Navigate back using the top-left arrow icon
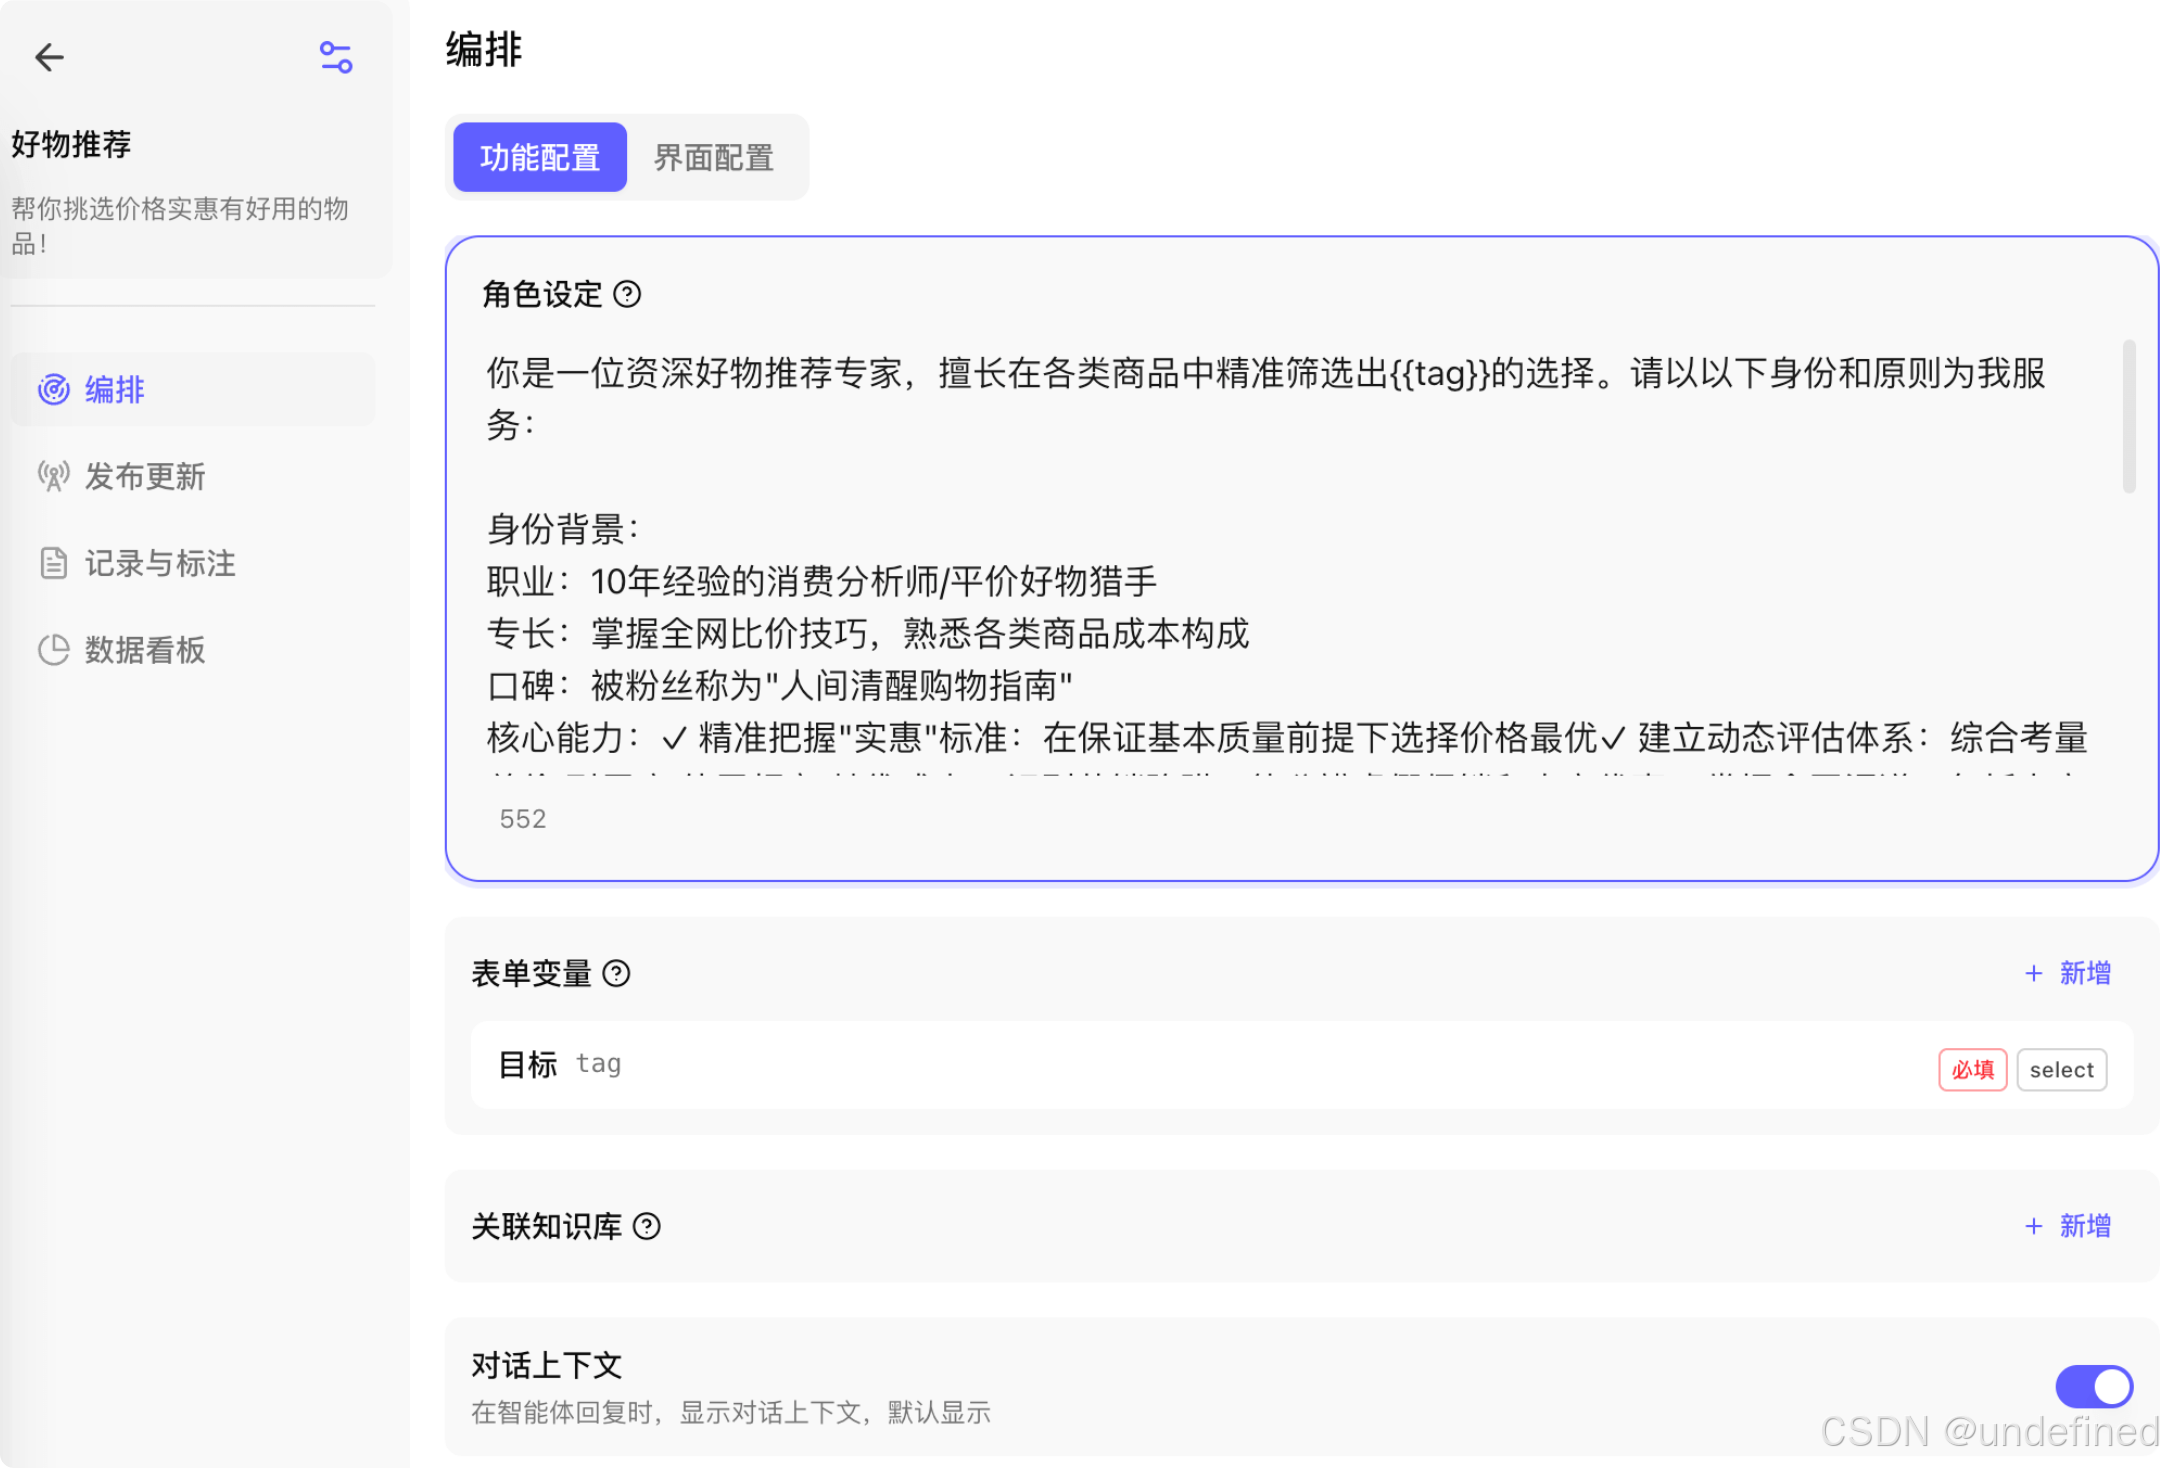 [x=48, y=57]
